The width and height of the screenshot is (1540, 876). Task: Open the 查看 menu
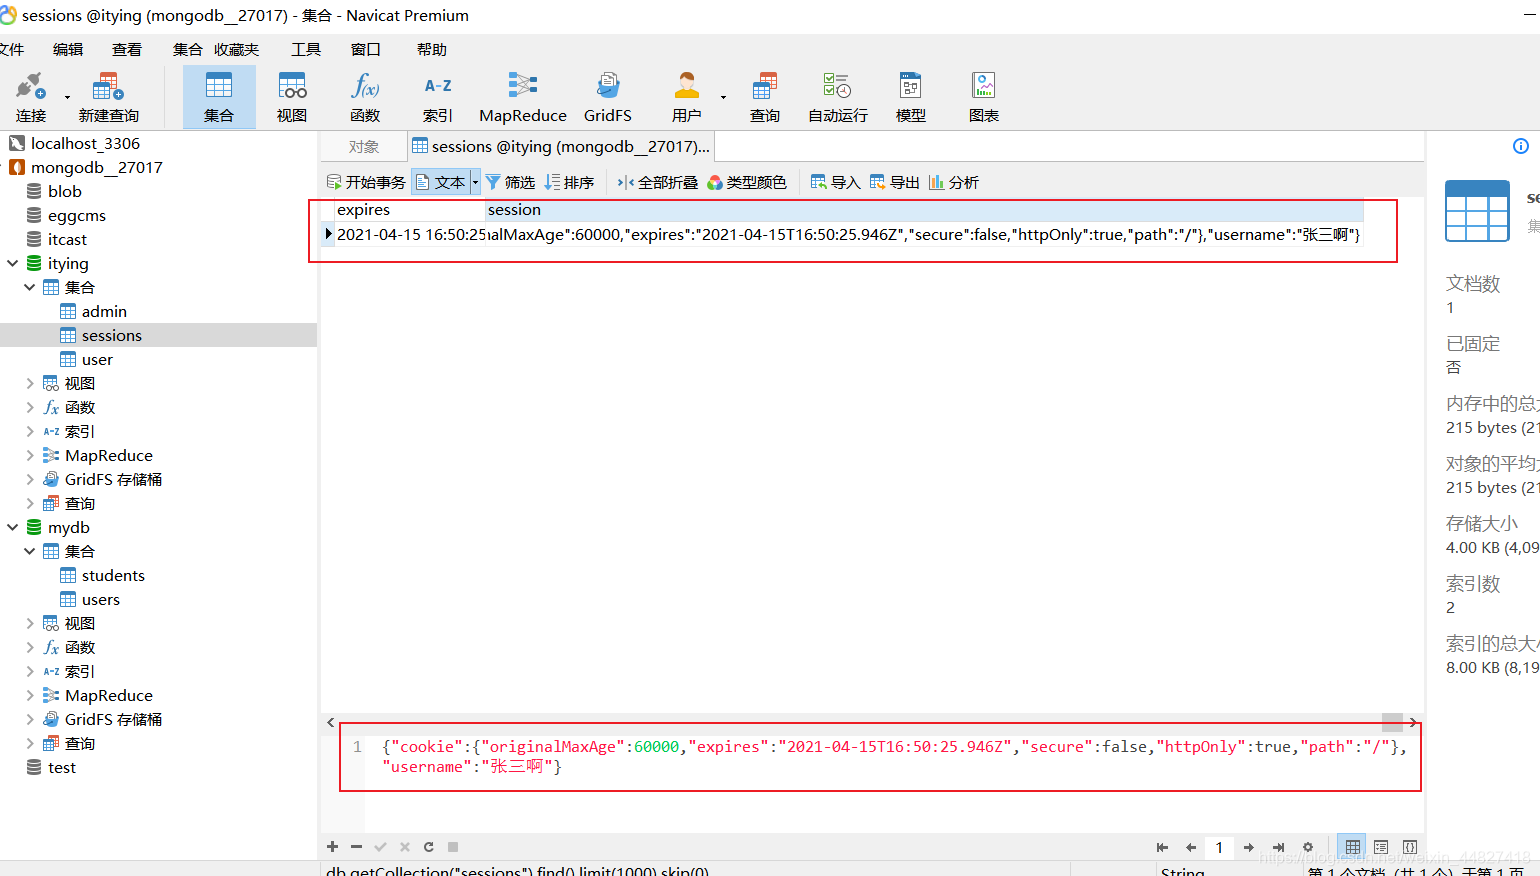pos(127,49)
